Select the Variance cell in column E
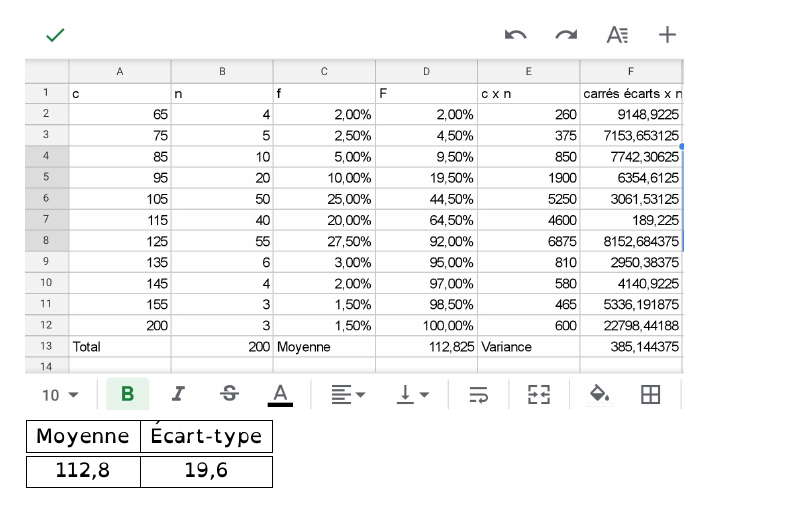Screen dimensions: 803x518 pos(528,346)
